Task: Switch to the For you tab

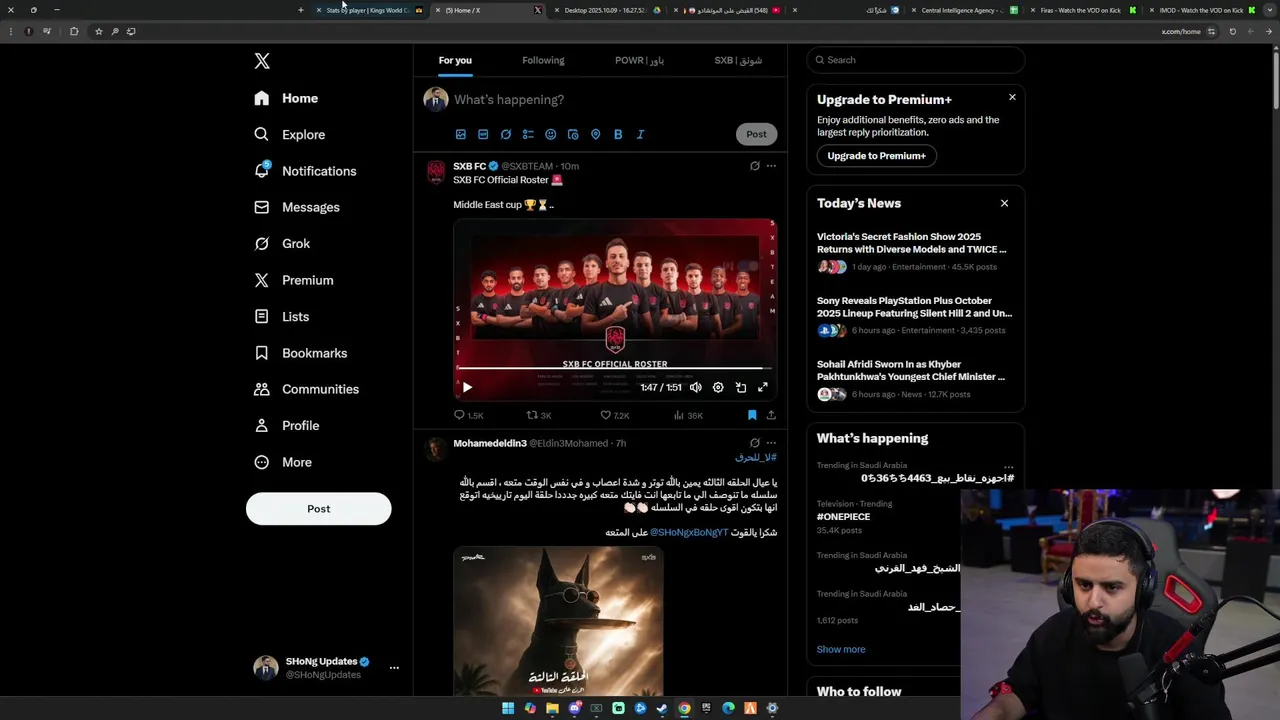Action: click(x=455, y=60)
